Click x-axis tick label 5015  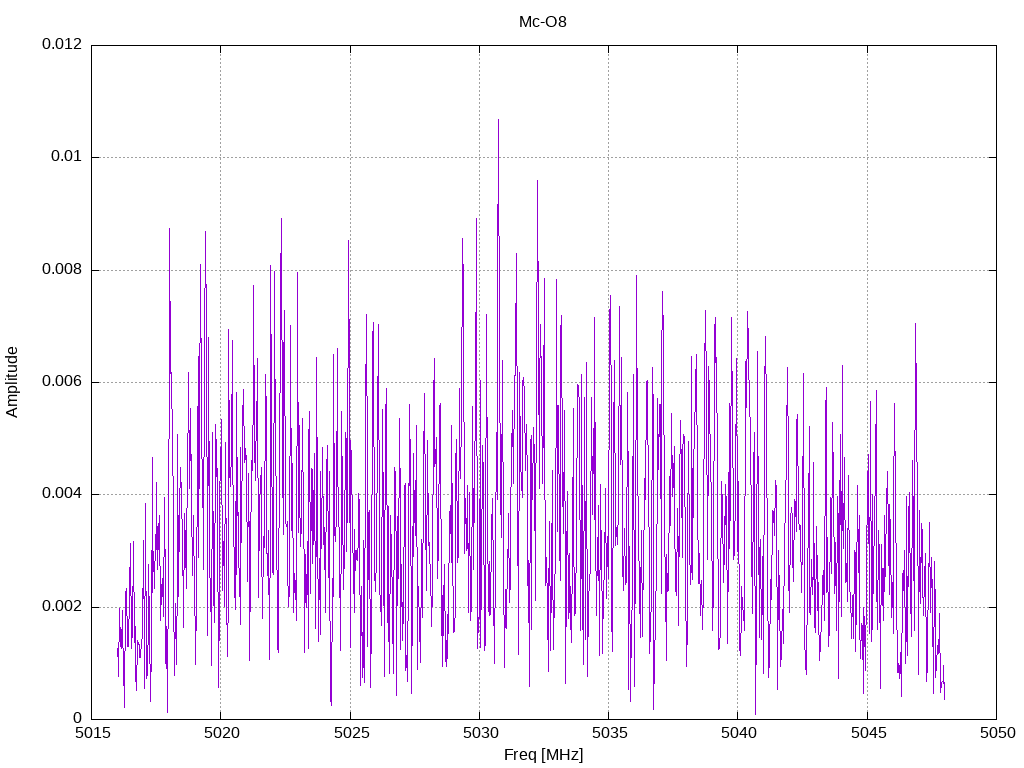point(92,733)
